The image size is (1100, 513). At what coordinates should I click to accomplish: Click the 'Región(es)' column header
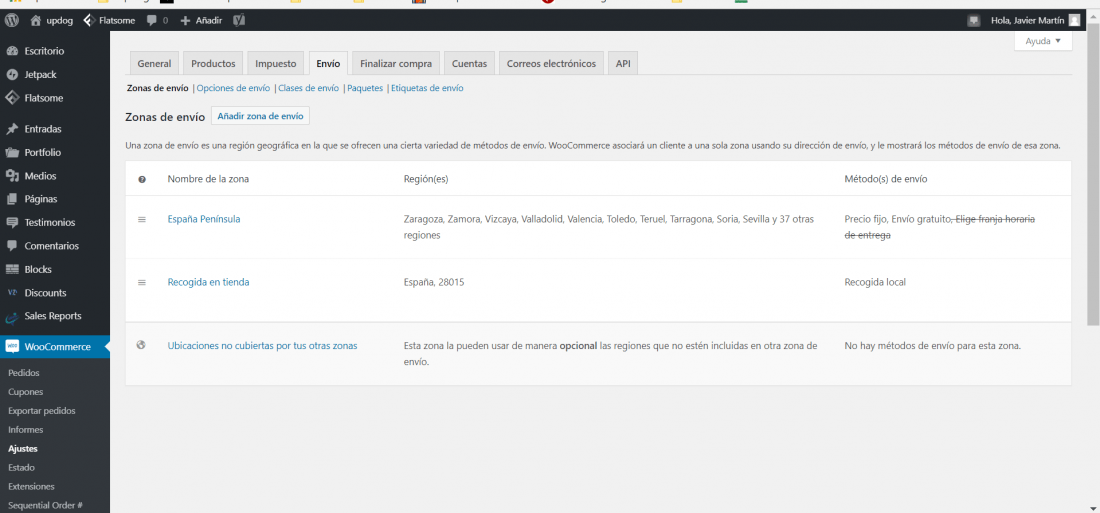pyautogui.click(x=426, y=179)
